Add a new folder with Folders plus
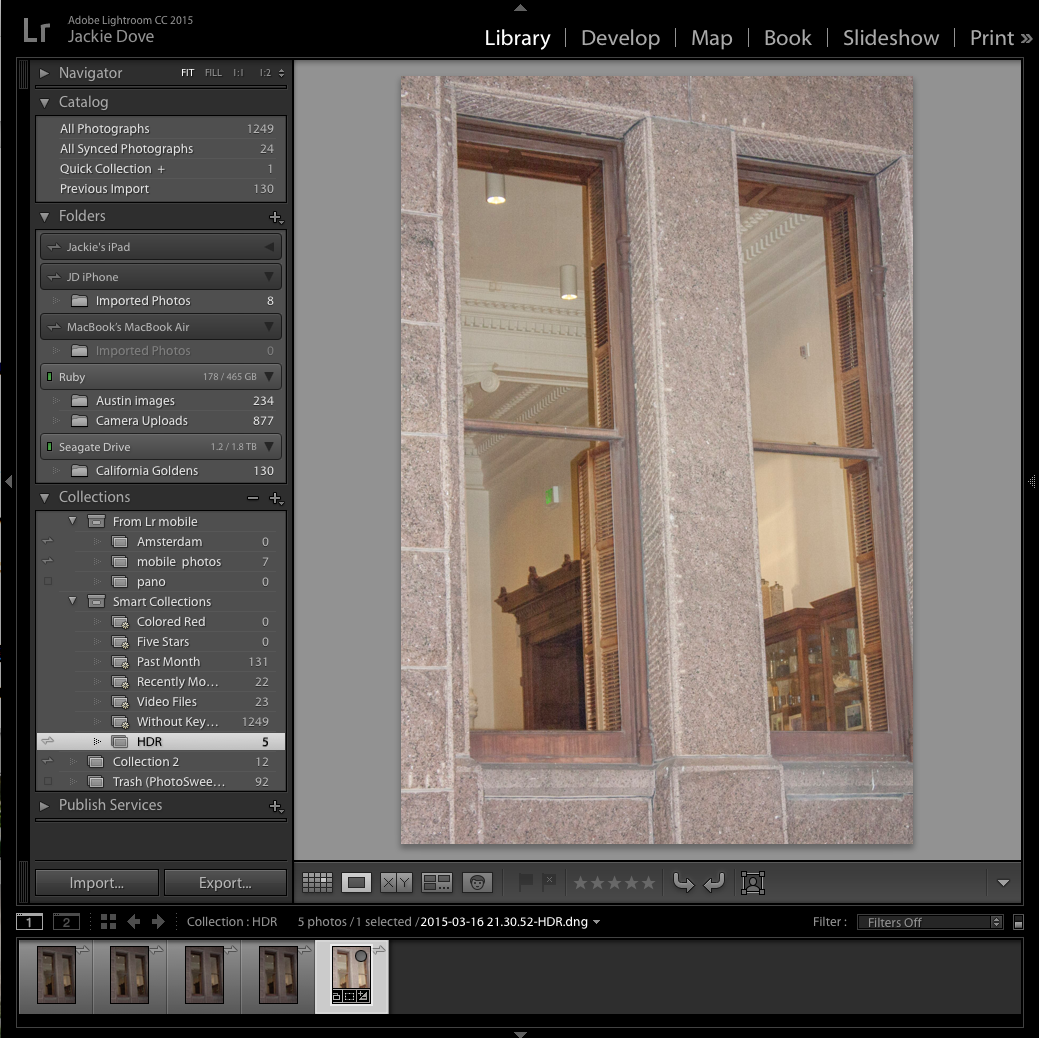This screenshot has height=1038, width=1039. [276, 217]
